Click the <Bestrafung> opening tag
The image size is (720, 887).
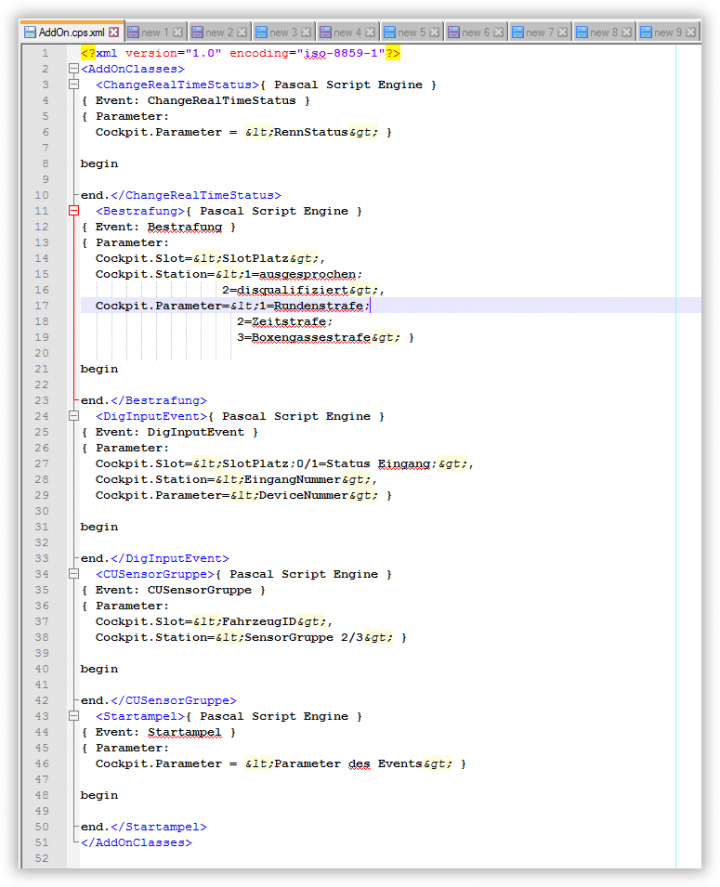pos(140,211)
